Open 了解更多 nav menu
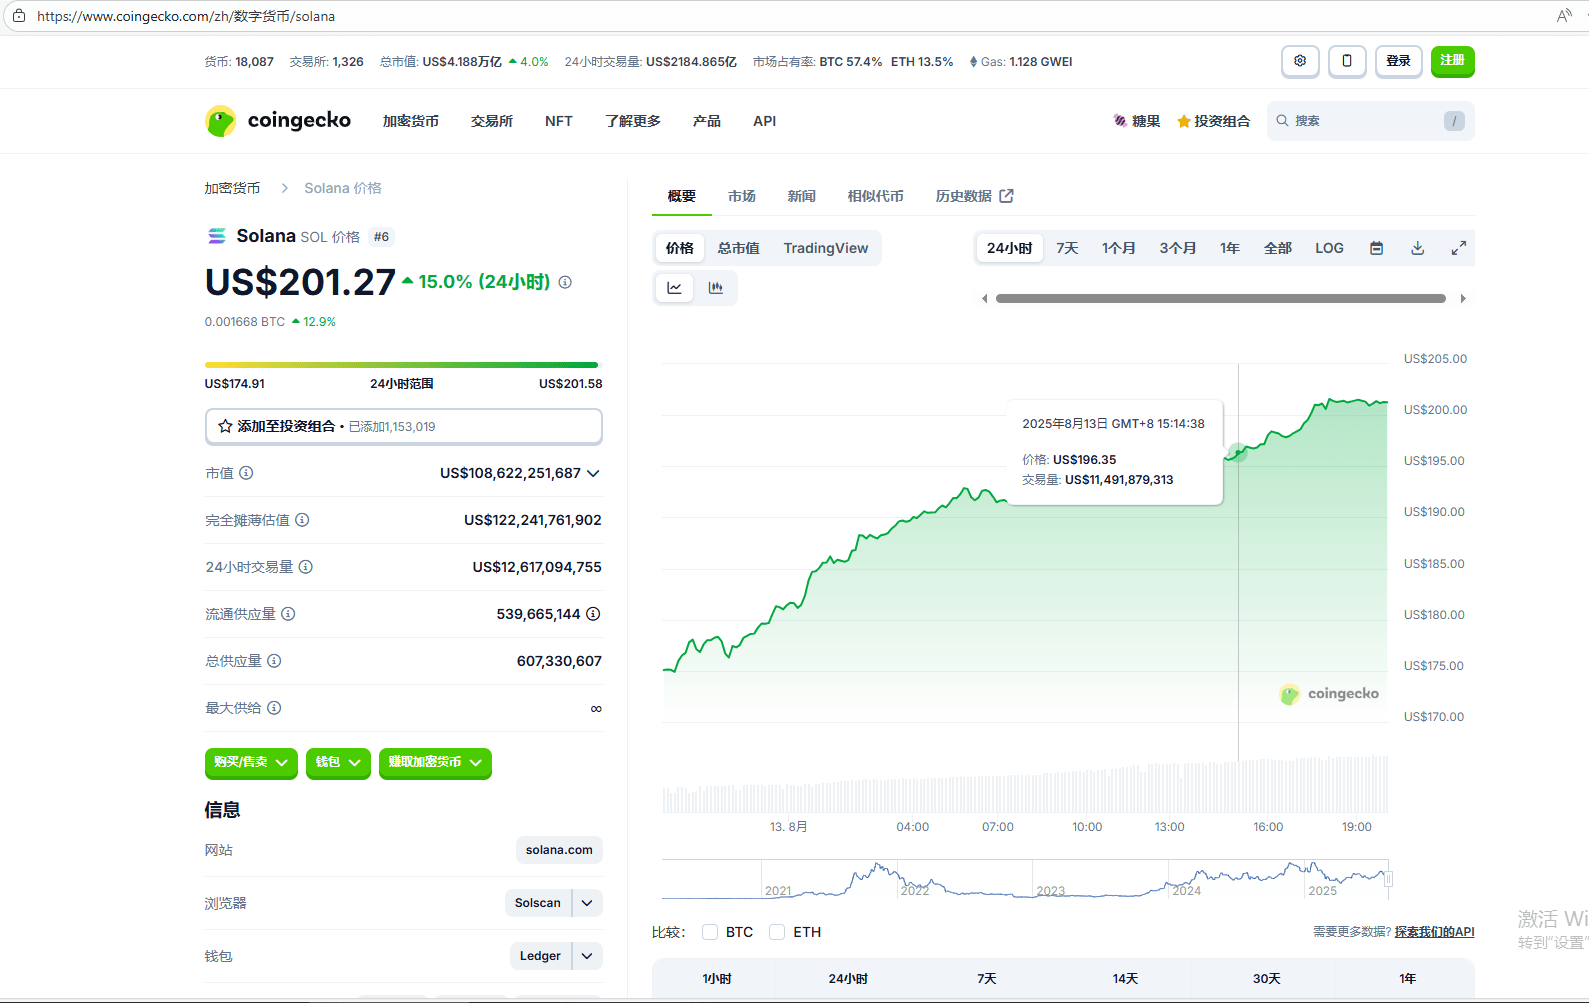The image size is (1589, 1003). click(633, 121)
